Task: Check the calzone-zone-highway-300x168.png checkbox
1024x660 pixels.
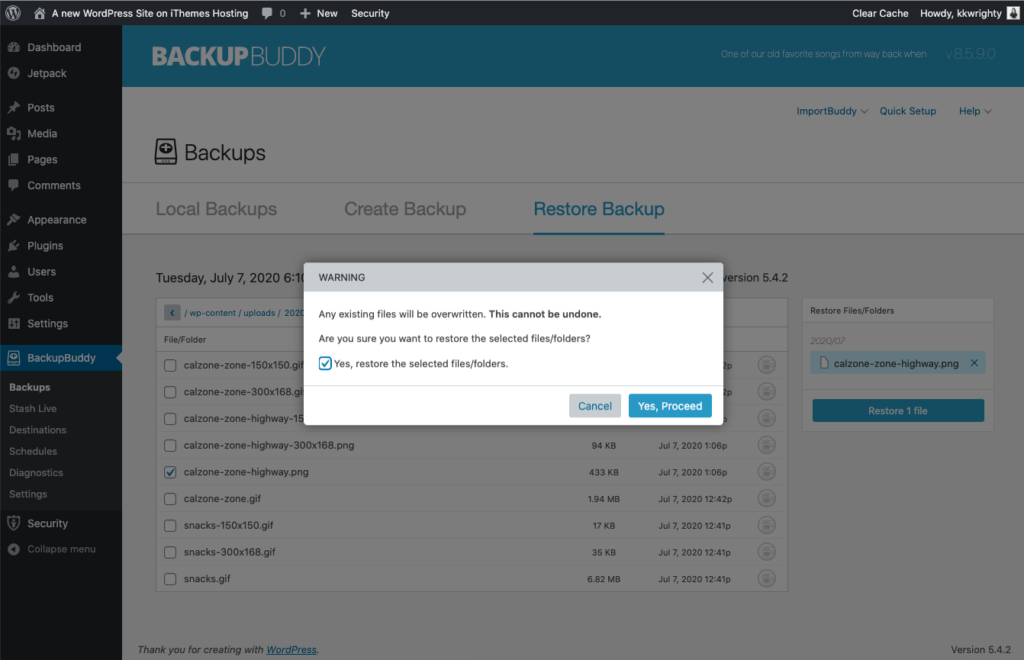Action: [x=170, y=445]
